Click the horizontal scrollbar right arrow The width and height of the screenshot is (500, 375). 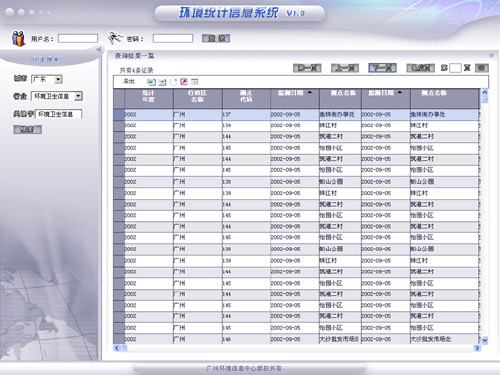tap(477, 348)
